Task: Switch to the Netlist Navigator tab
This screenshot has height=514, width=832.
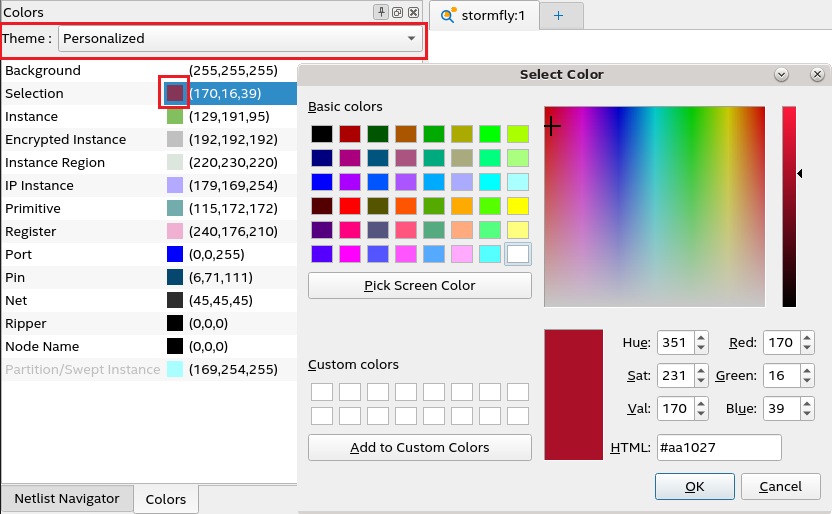Action: coord(67,498)
